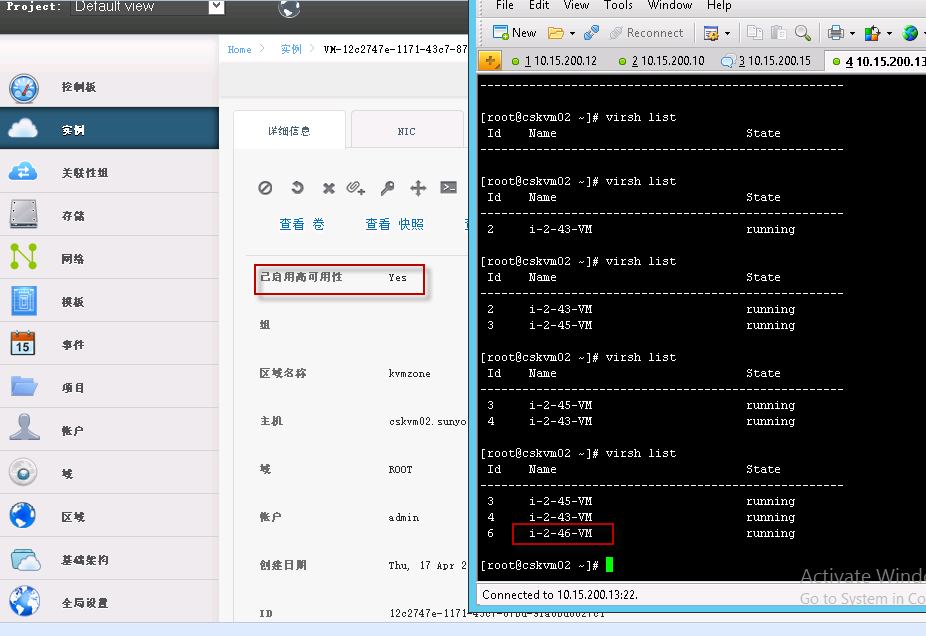Open the Edit menu in the terminal

click(539, 5)
